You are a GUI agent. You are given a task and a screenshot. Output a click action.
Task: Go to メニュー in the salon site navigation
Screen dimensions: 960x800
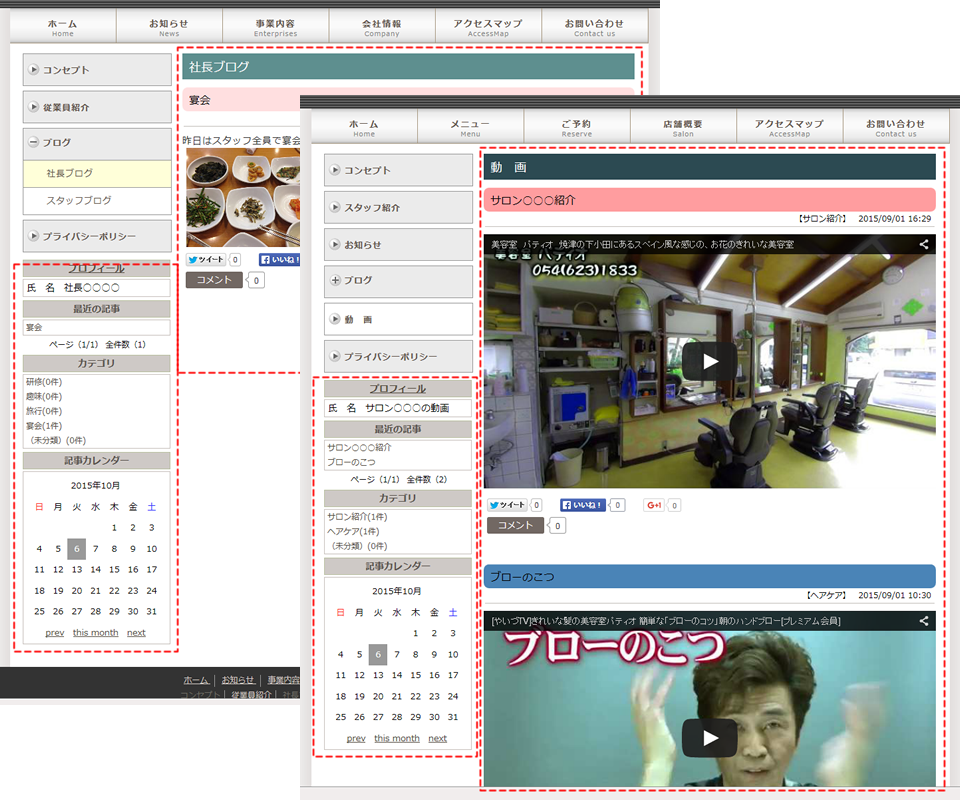(x=470, y=127)
